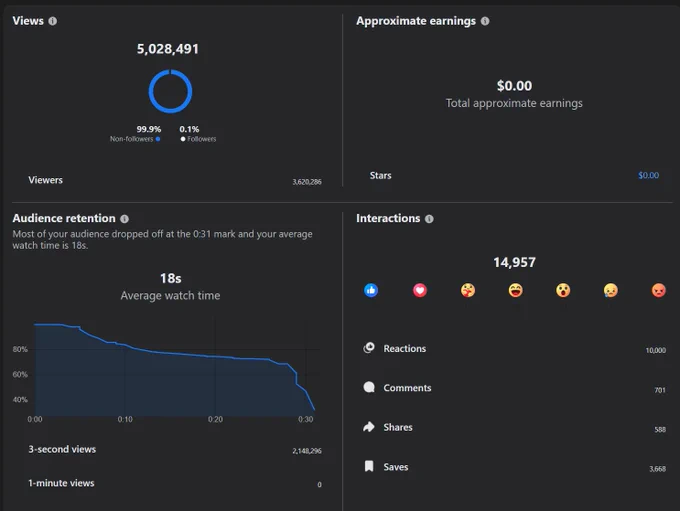The width and height of the screenshot is (680, 511).
Task: Click the $0.00 total earnings amount
Action: coord(514,86)
